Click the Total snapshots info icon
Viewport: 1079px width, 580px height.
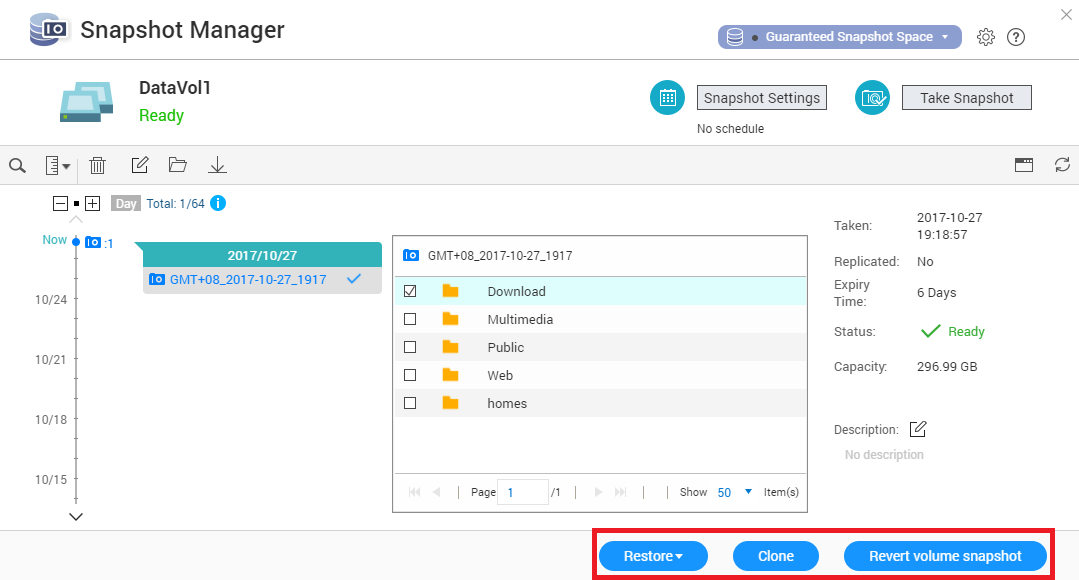click(x=218, y=203)
